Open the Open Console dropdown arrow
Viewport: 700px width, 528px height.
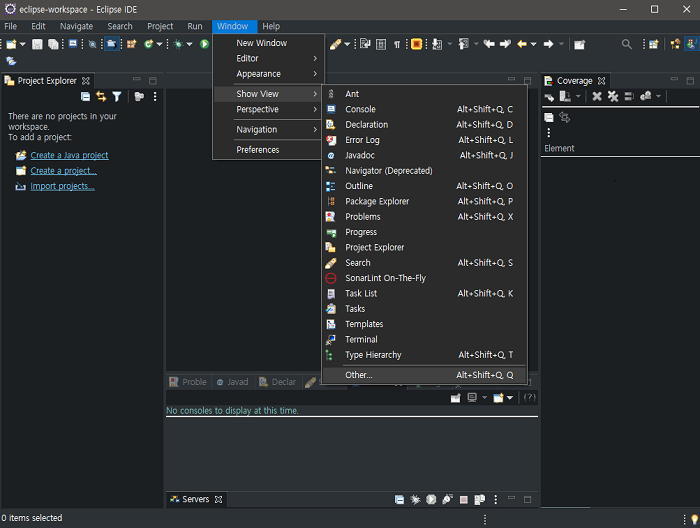click(x=510, y=397)
